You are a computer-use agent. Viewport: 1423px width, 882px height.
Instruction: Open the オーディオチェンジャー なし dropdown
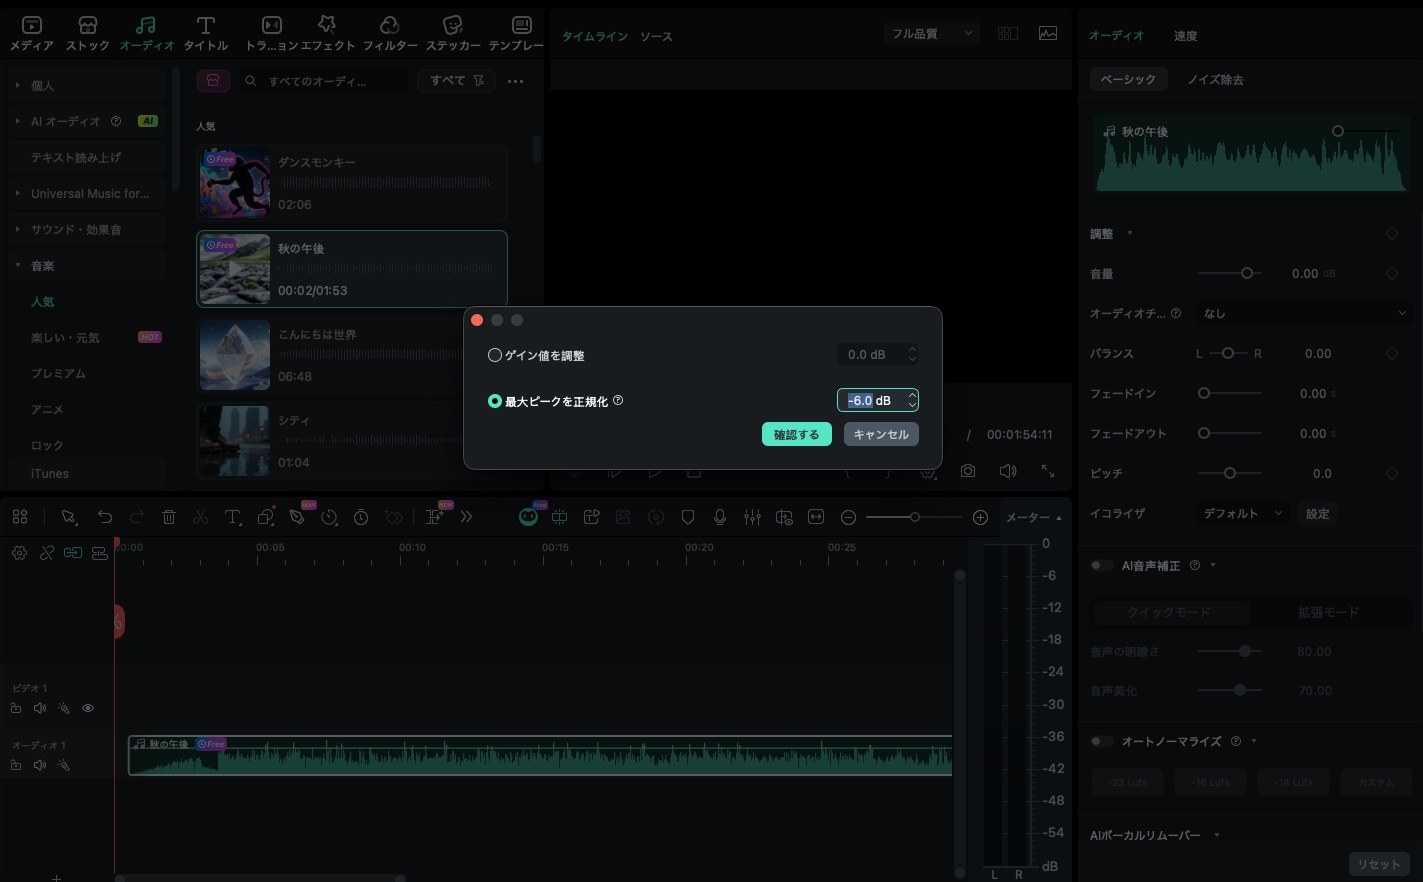(1304, 313)
